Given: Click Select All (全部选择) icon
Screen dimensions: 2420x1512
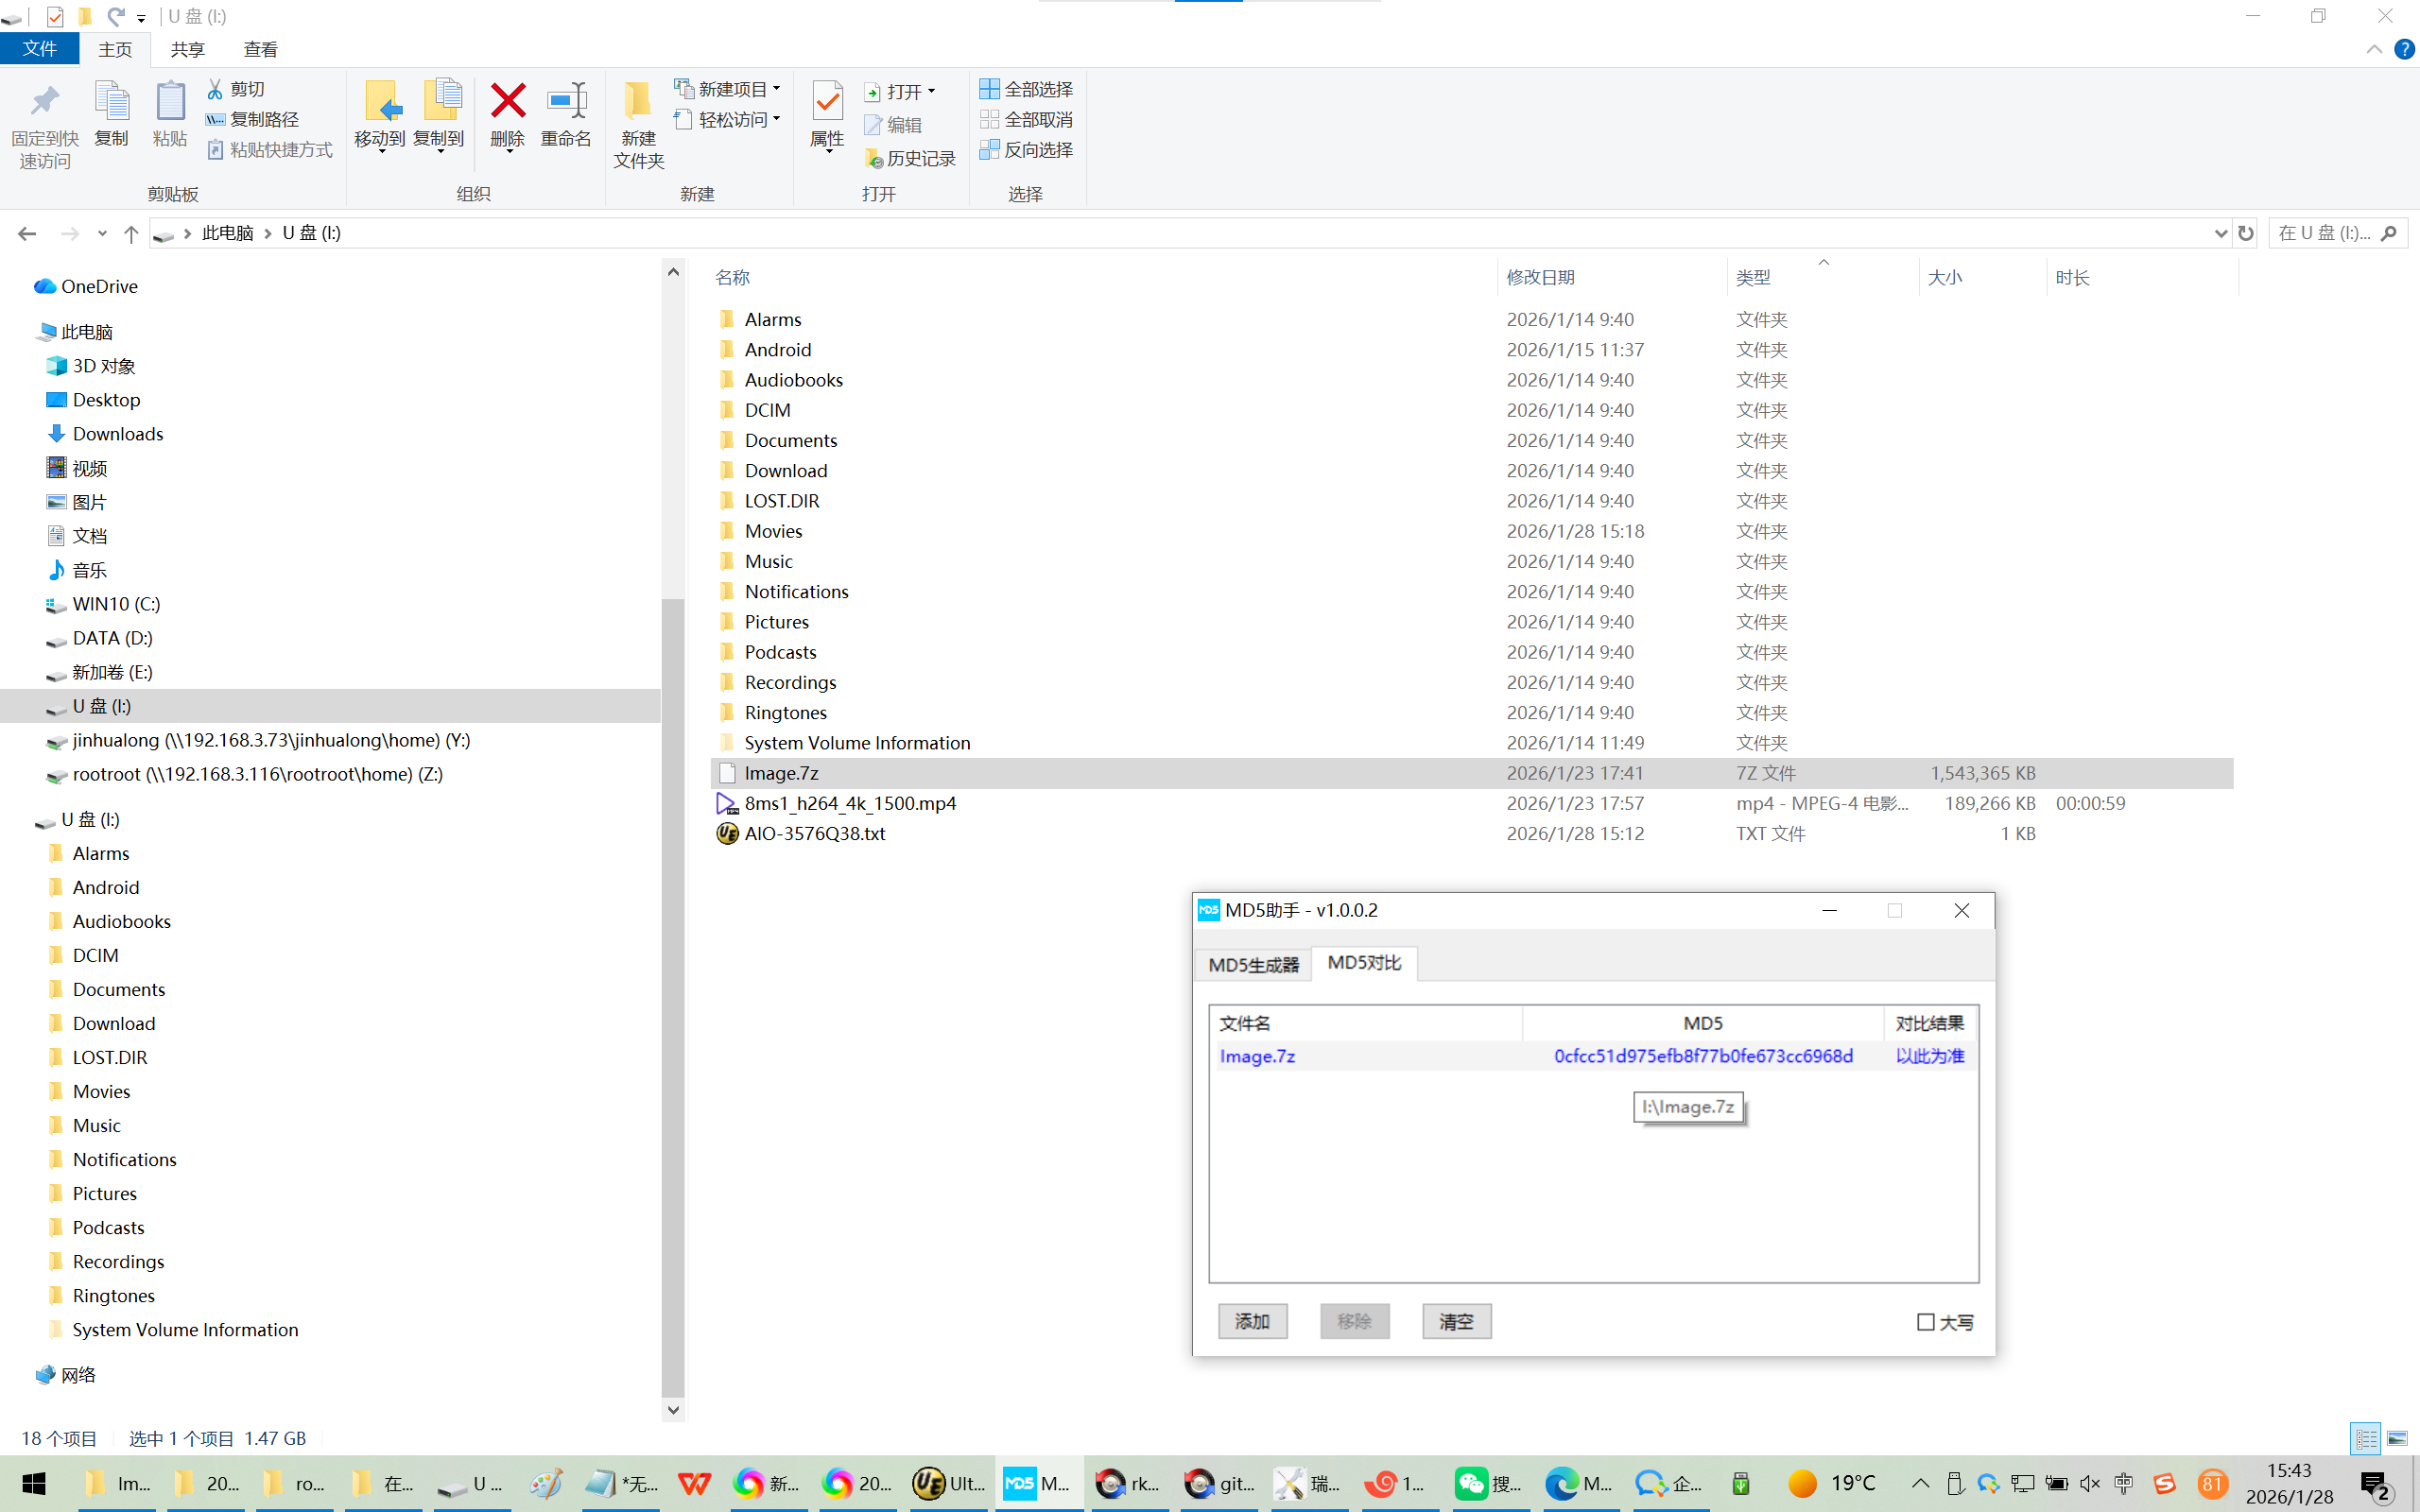Looking at the screenshot, I should pos(989,89).
